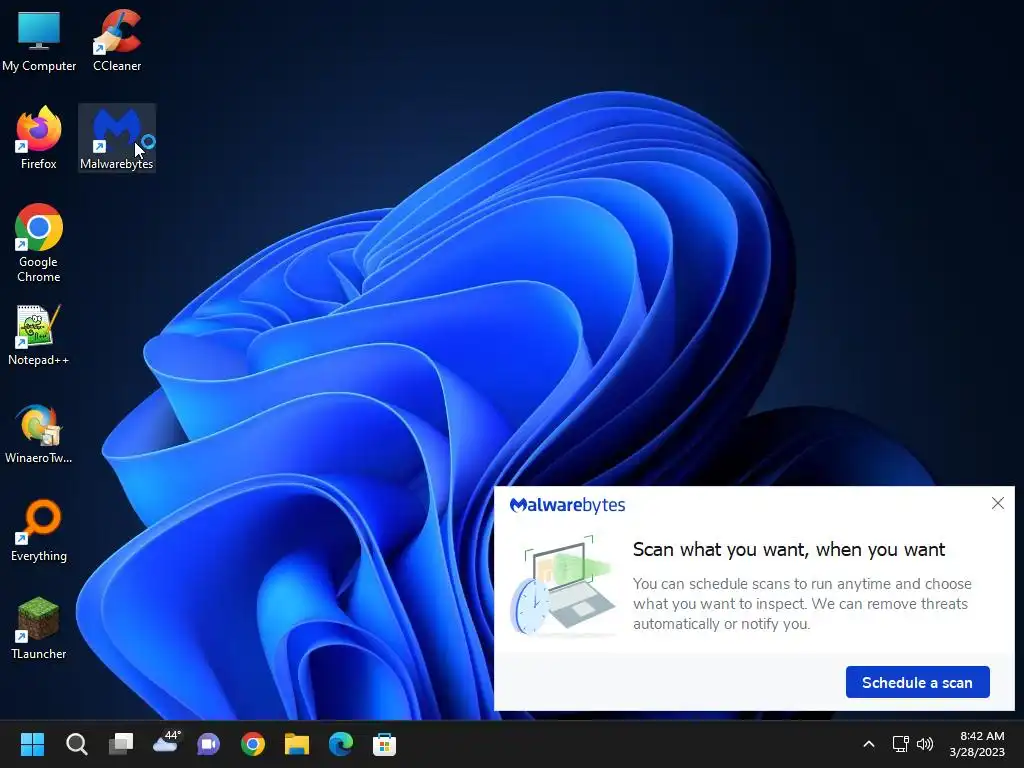The height and width of the screenshot is (768, 1024).
Task: Select the WinaeroTweaker desktop shortcut
Action: coord(39,434)
